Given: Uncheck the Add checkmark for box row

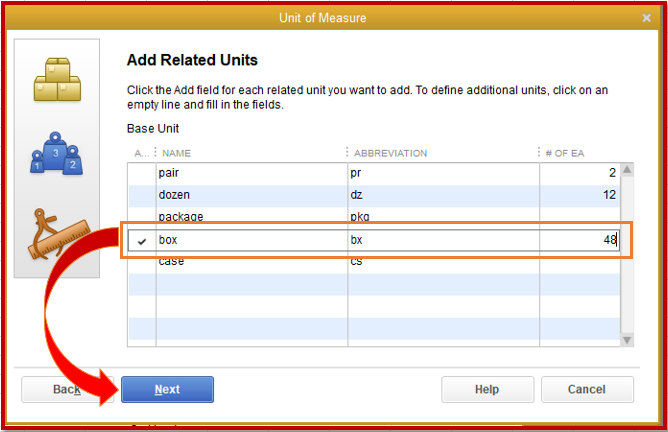Looking at the screenshot, I should [142, 241].
